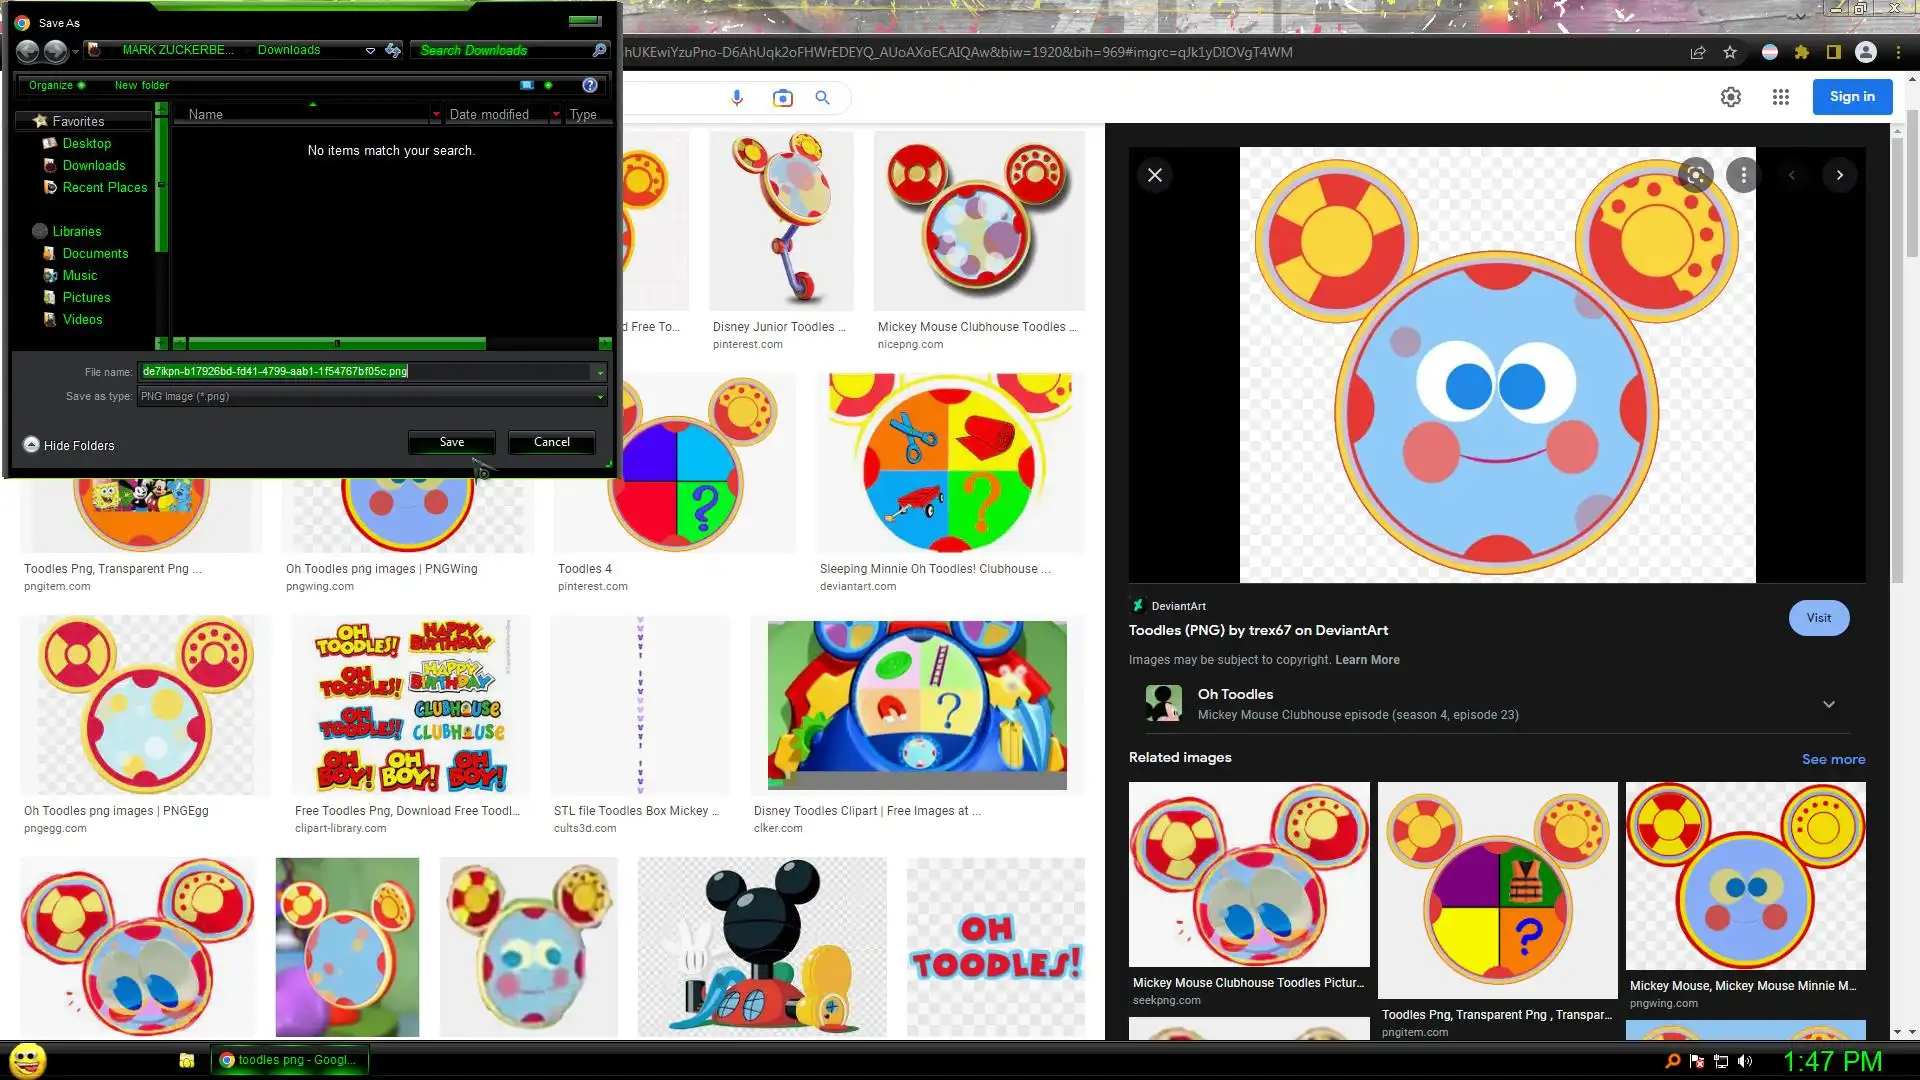Open Save As dialog help icon
This screenshot has width=1920, height=1080.
(590, 85)
